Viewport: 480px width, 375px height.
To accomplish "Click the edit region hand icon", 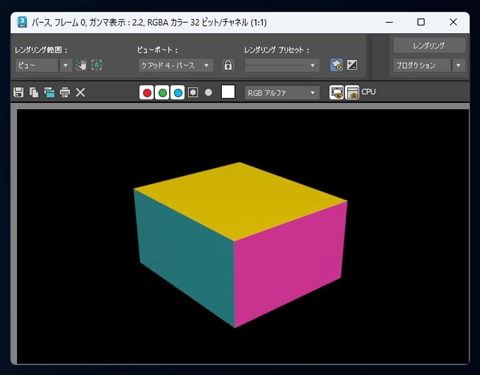I will 81,65.
